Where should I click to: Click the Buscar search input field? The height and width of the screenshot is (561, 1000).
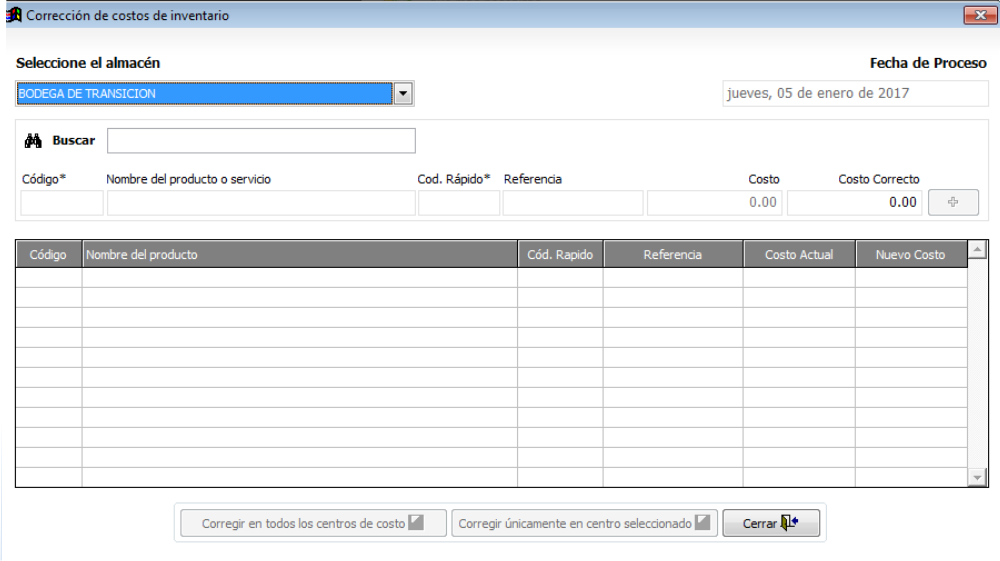[261, 141]
